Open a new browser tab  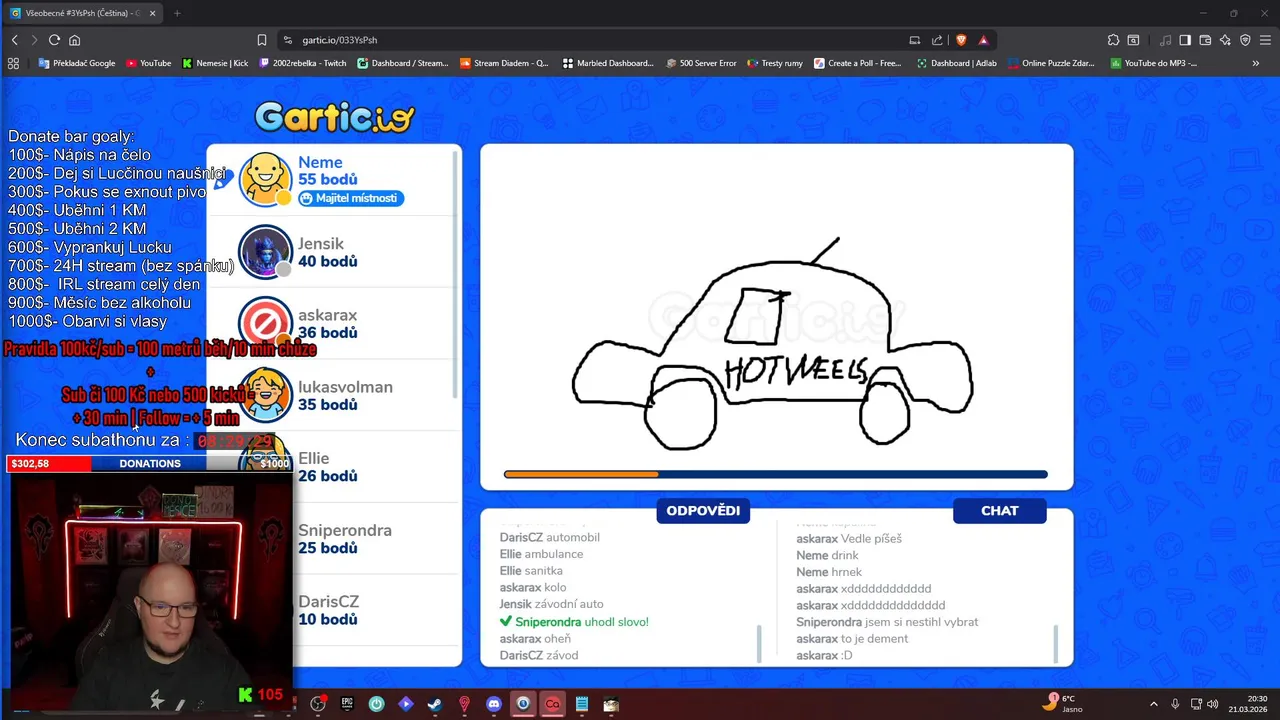click(x=177, y=13)
